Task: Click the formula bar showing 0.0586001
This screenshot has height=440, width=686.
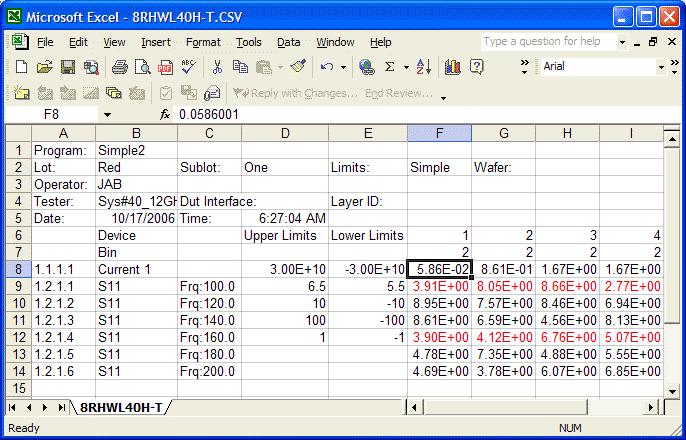Action: [x=427, y=115]
